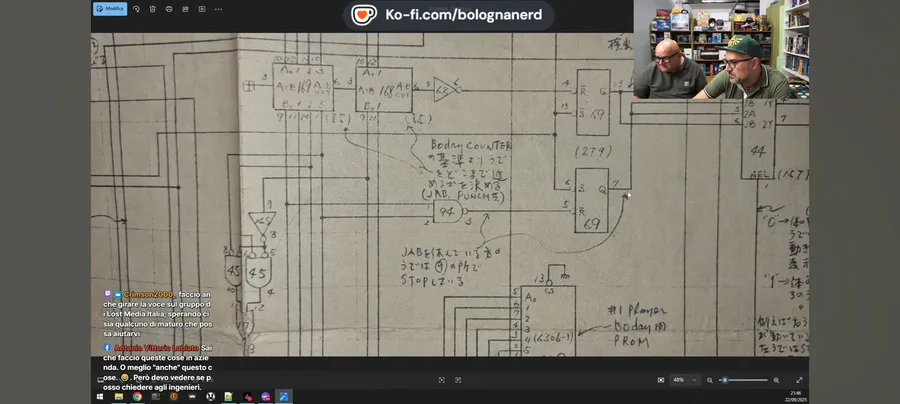Click the Facebook badge beside Antonio's message
Image resolution: width=900 pixels, height=404 pixels.
(107, 348)
